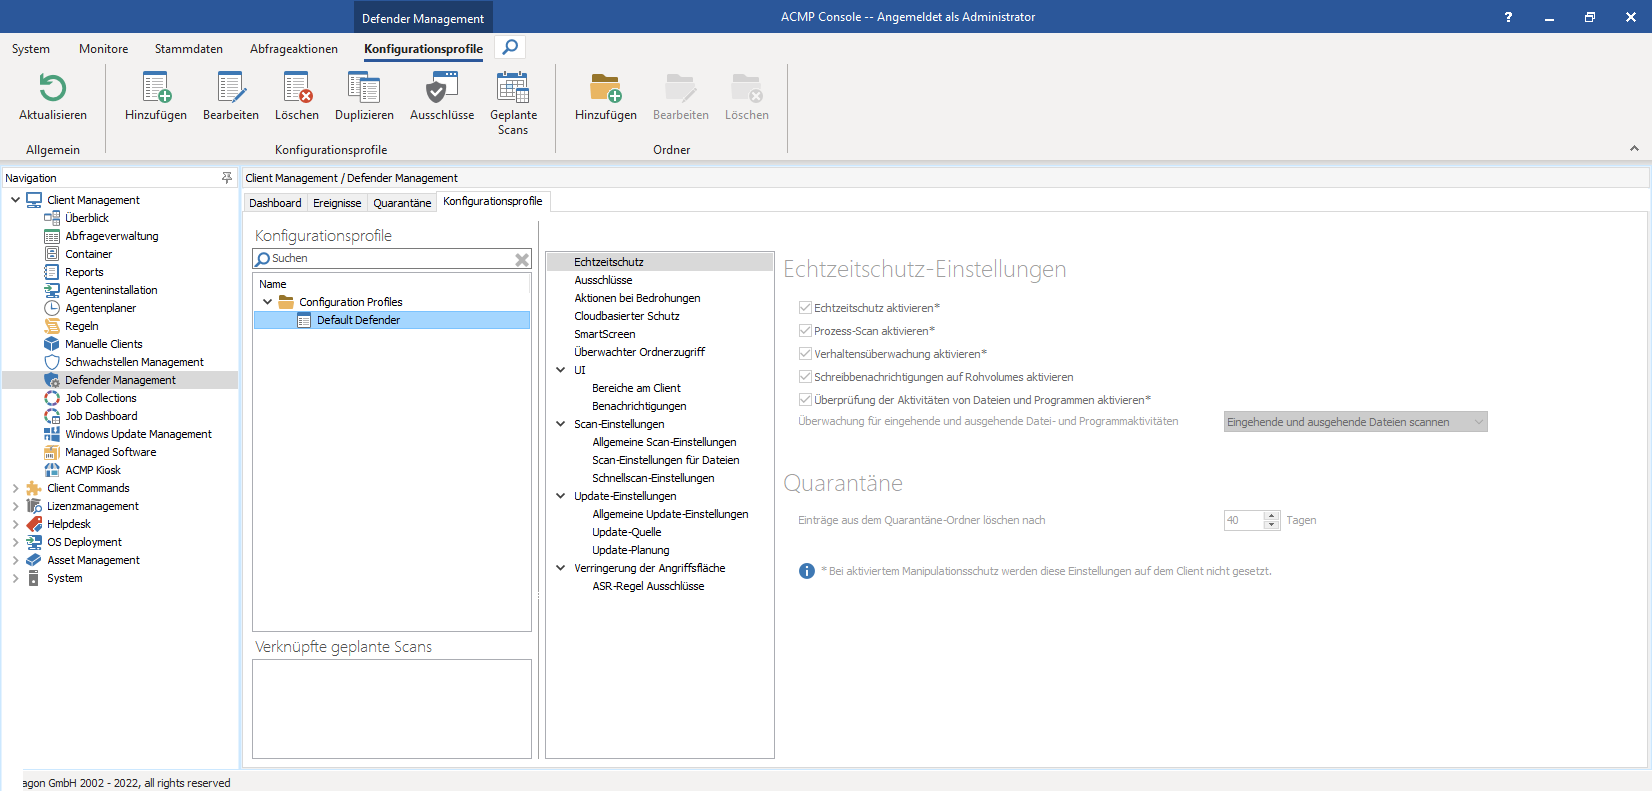The height and width of the screenshot is (791, 1652).
Task: Select Default Defender profile
Action: 392,320
